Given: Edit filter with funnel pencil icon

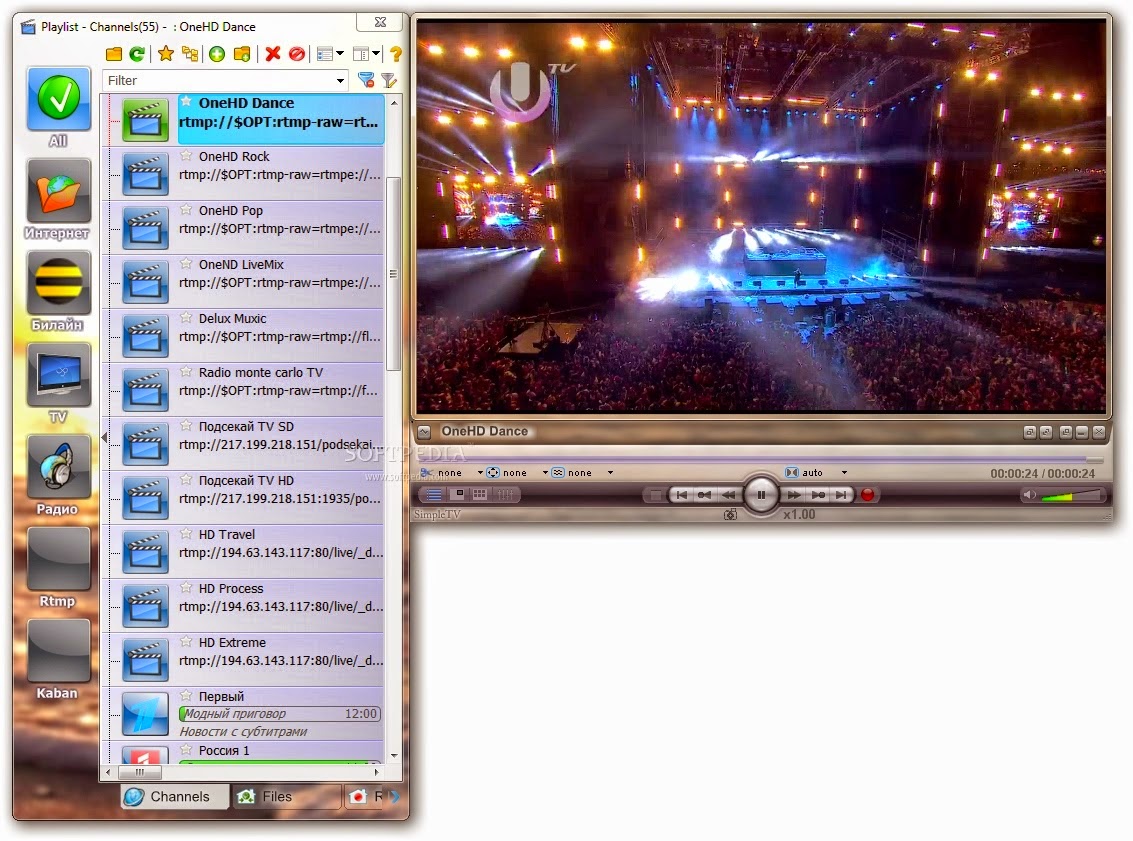Looking at the screenshot, I should pyautogui.click(x=389, y=80).
